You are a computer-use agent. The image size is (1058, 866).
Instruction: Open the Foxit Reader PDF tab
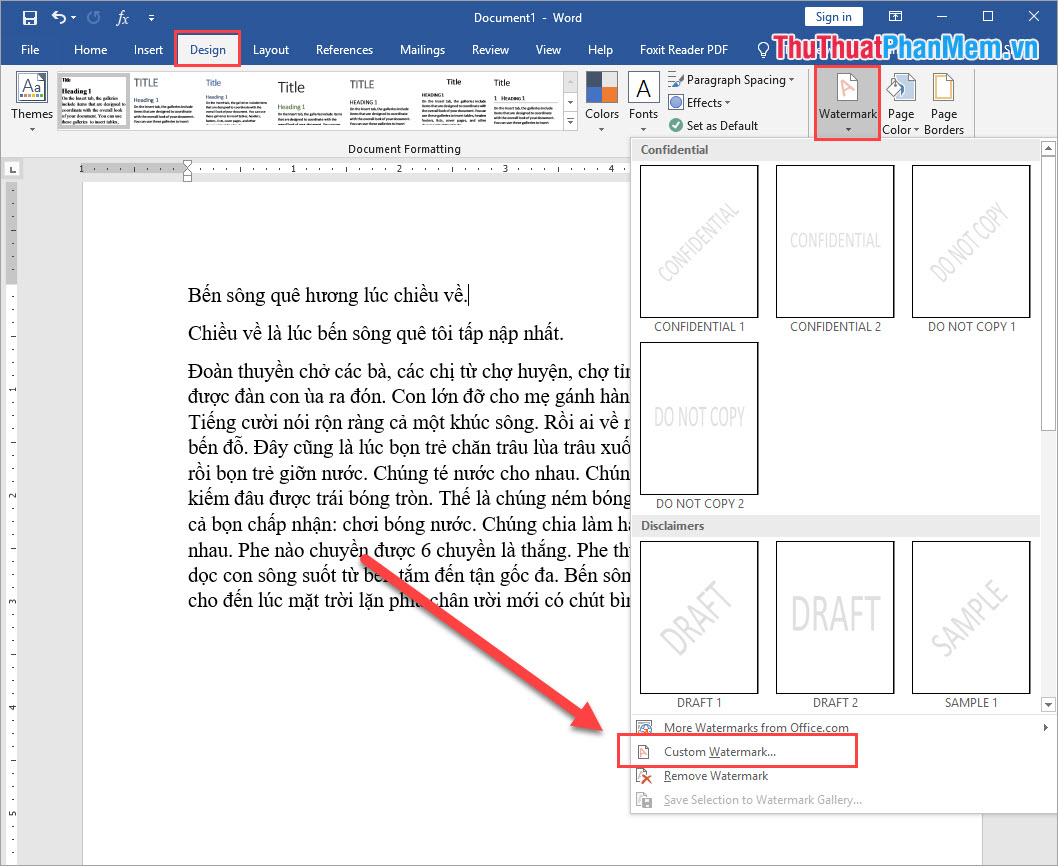(x=684, y=49)
